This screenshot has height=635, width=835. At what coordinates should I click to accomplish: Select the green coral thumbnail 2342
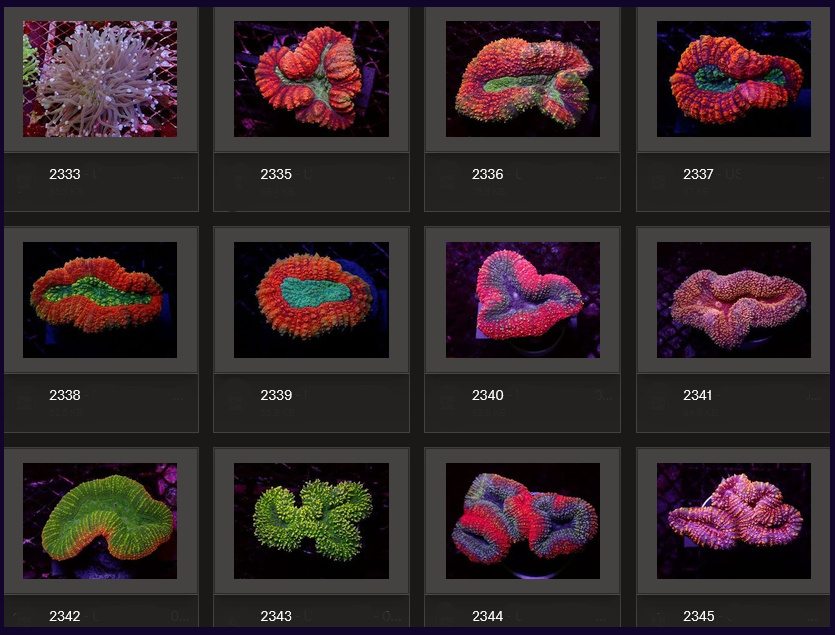pos(100,521)
